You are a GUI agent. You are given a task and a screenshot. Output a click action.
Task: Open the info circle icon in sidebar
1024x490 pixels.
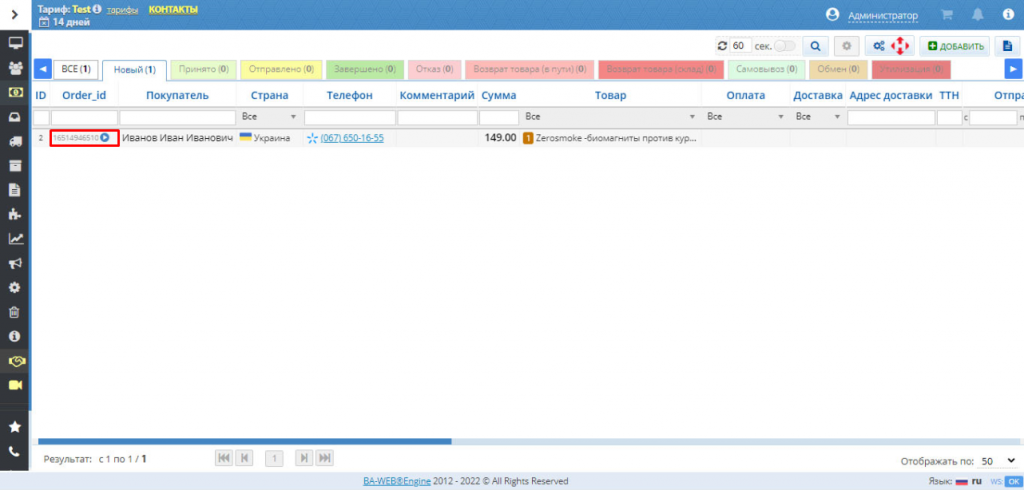point(15,336)
